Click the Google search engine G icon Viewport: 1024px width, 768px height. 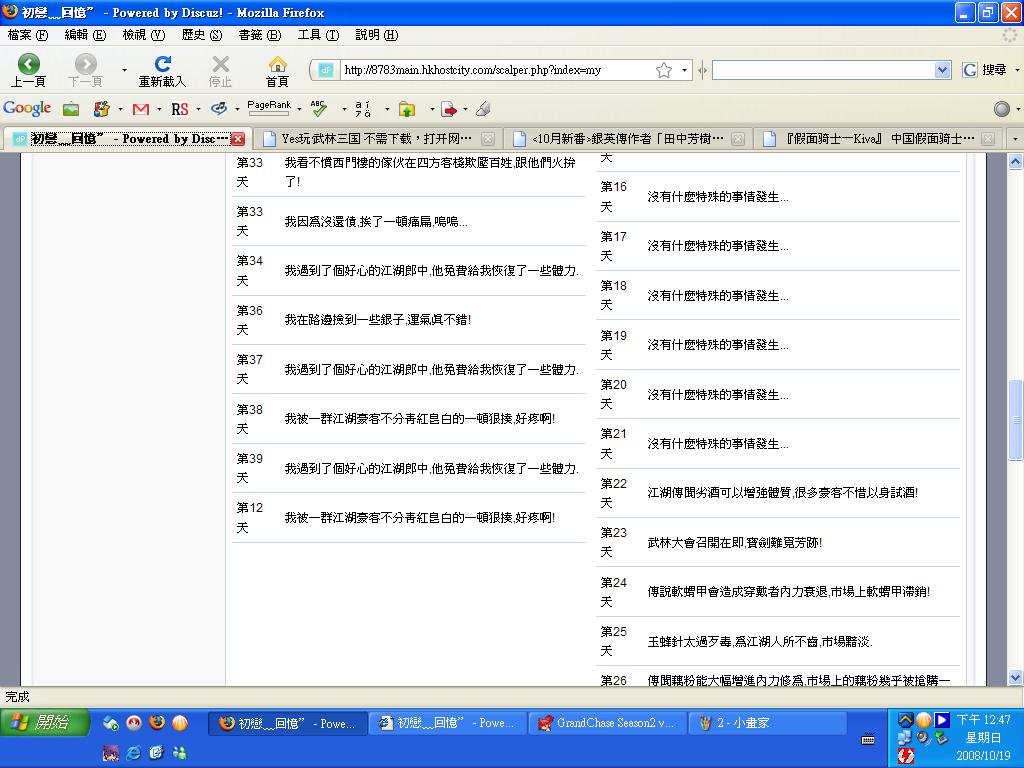coord(970,70)
